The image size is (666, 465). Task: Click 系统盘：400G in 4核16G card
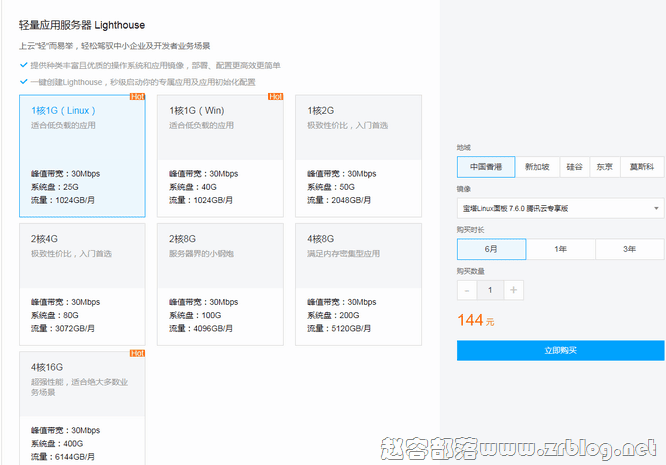coord(57,443)
